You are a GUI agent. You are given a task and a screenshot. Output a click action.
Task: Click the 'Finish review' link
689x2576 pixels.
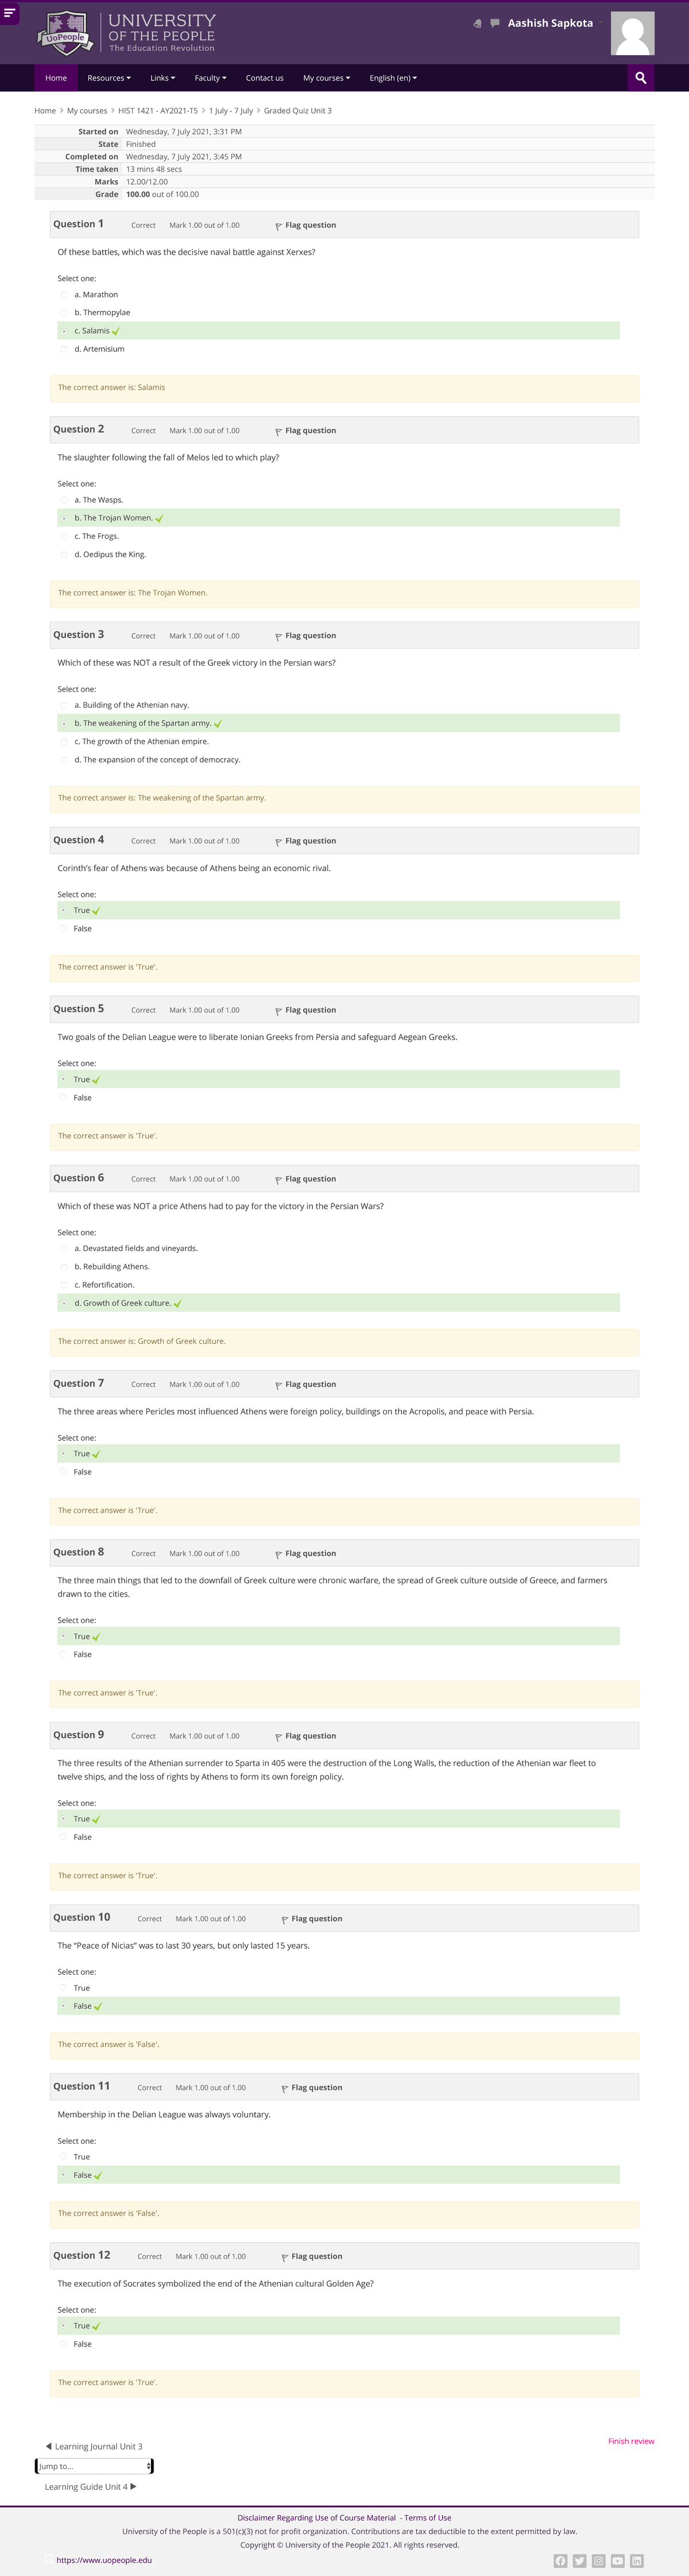pyautogui.click(x=631, y=2440)
